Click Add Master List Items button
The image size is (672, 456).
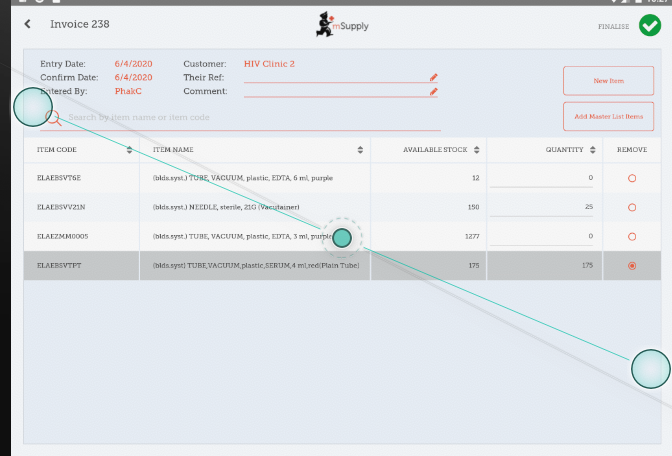609,116
